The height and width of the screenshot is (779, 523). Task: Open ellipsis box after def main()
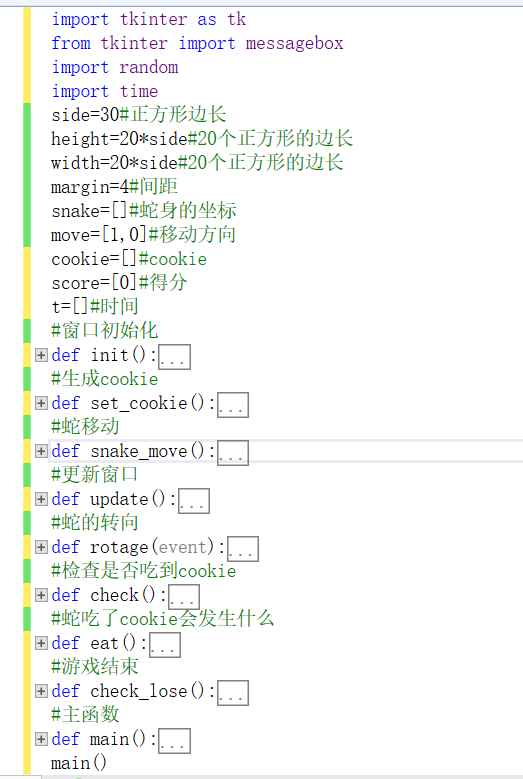pos(174,741)
